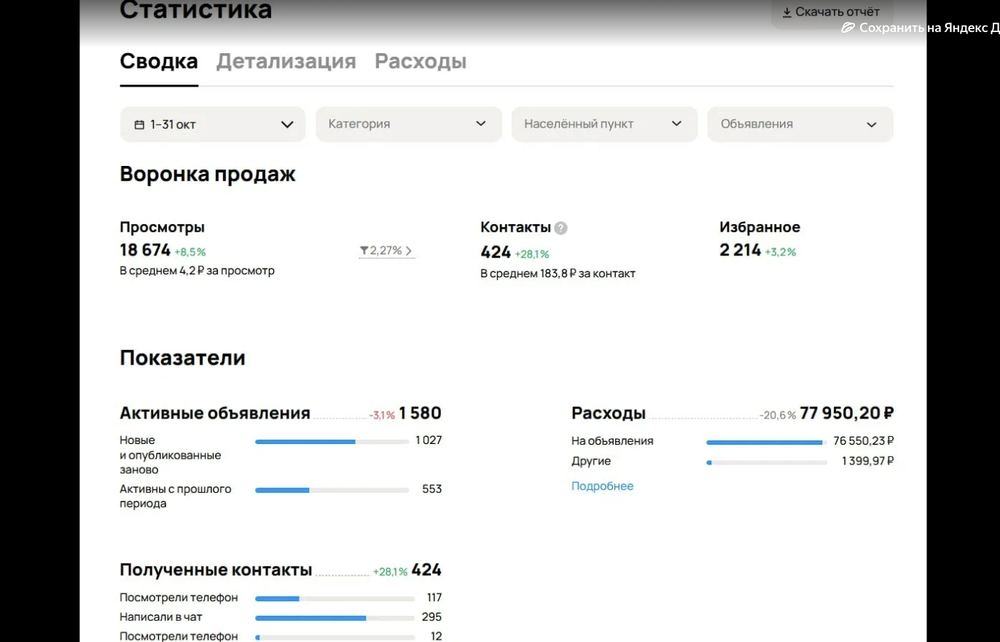Click the Написали в чат bar
Screen dimensions: 1000x642
click(x=335, y=618)
